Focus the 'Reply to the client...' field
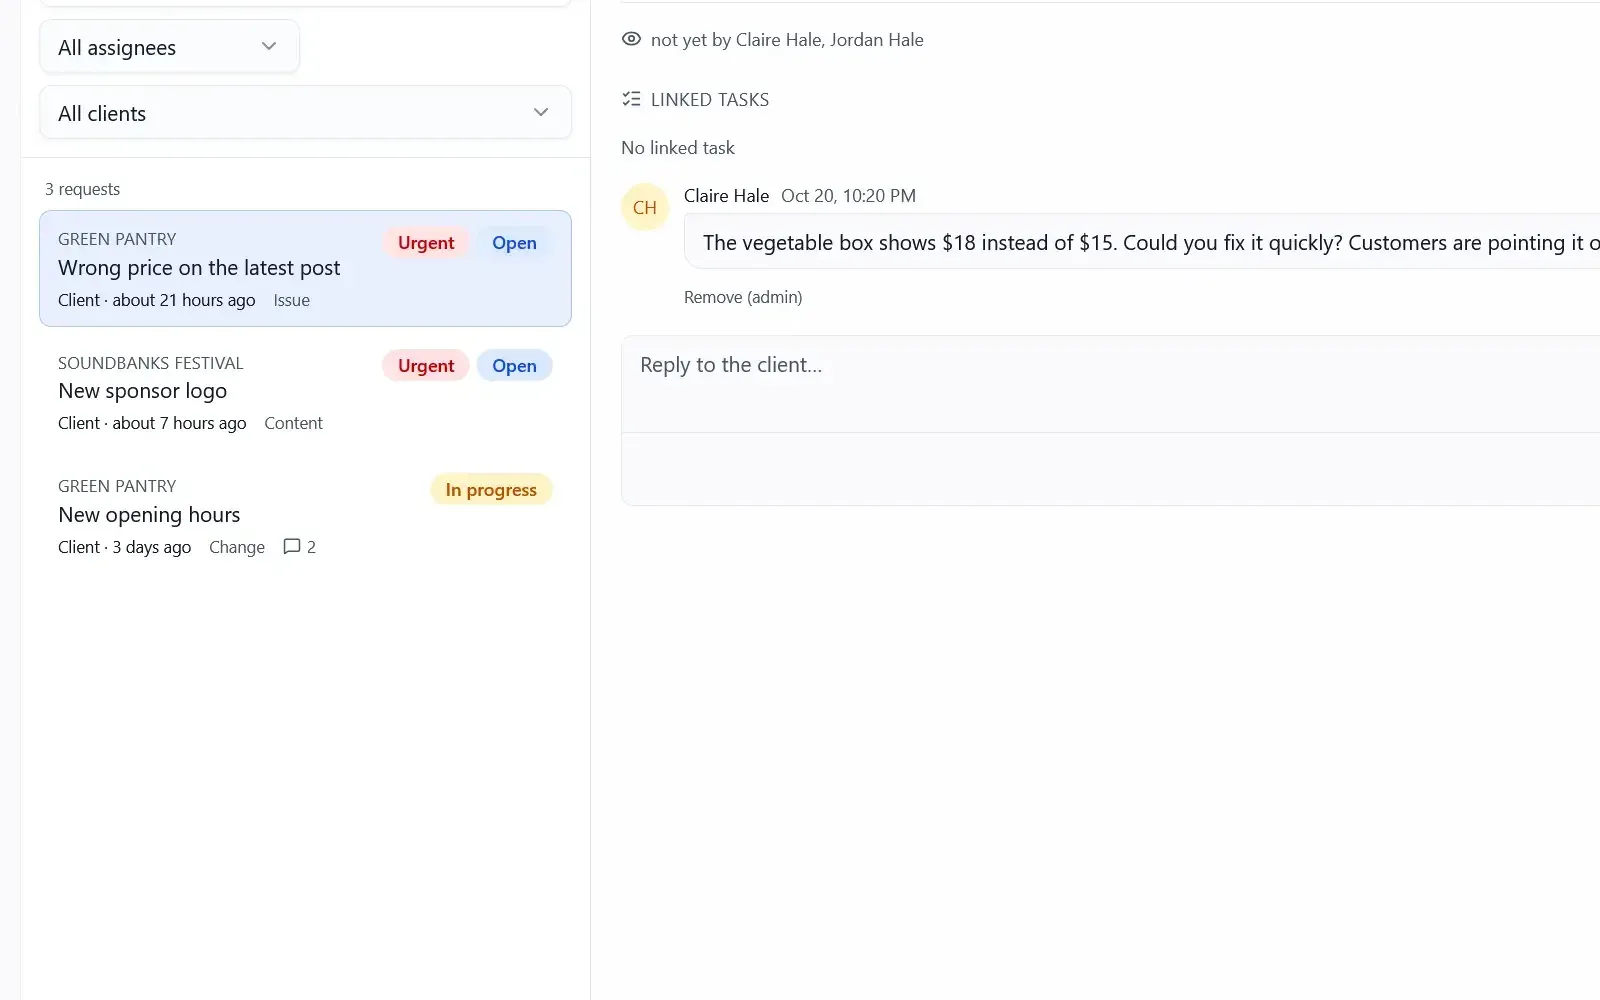Viewport: 1600px width, 1000px height. coord(1110,385)
